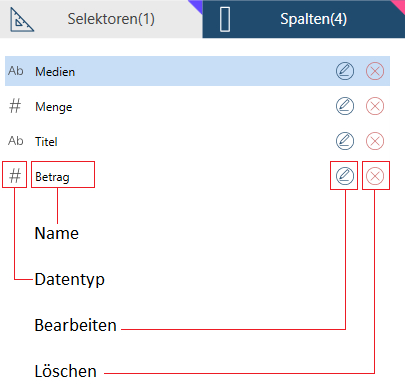Select the Medien column row
405x382 pixels.
197,71
